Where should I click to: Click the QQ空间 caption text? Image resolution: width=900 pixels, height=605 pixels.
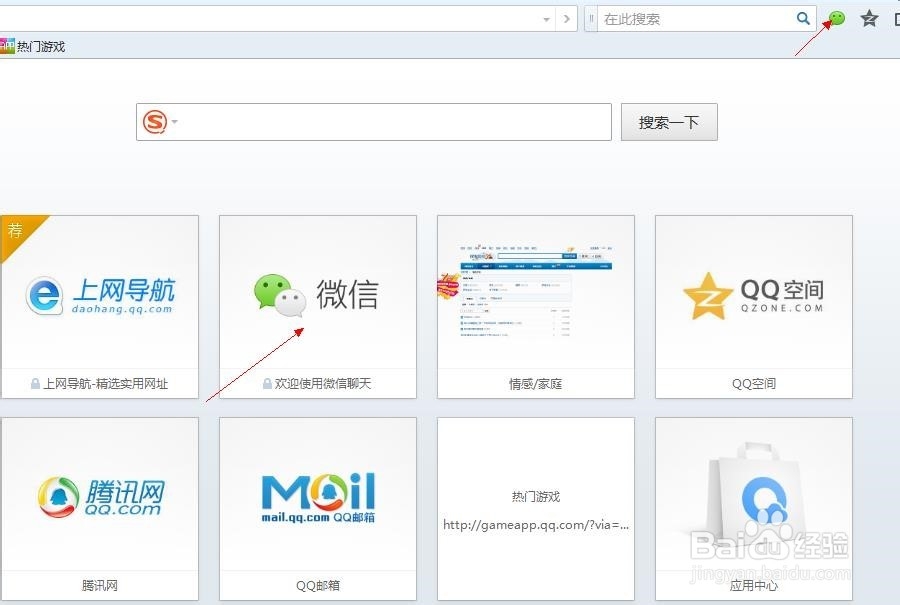[754, 383]
